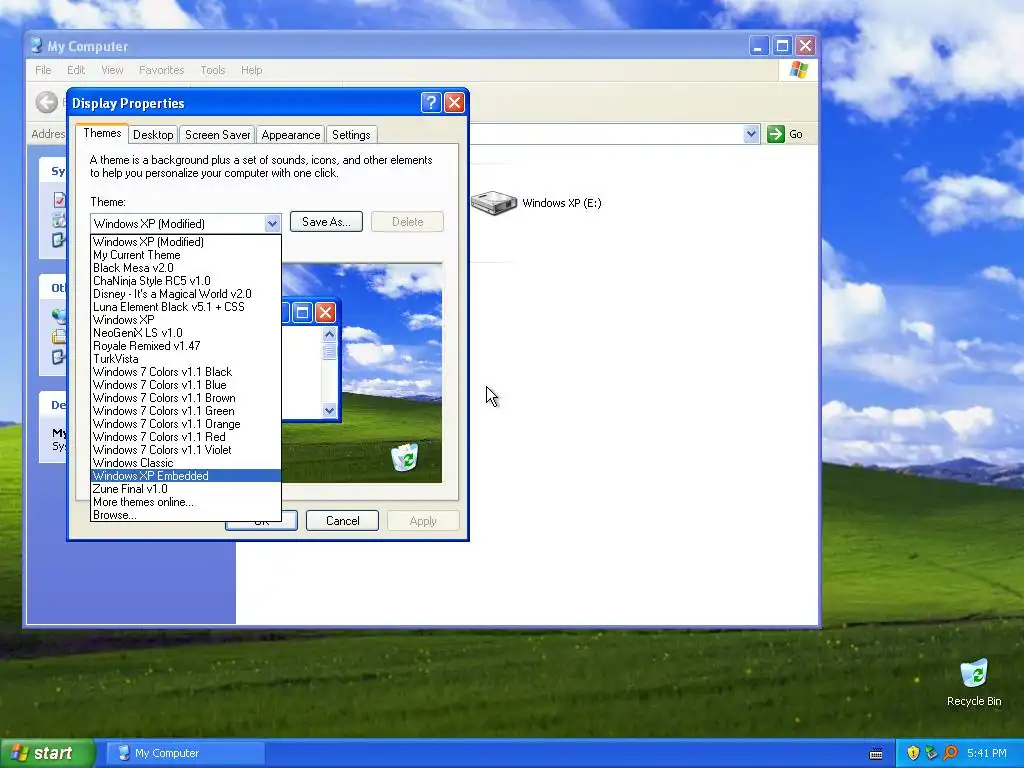
Task: Click the orange magnifier tray icon
Action: point(950,753)
